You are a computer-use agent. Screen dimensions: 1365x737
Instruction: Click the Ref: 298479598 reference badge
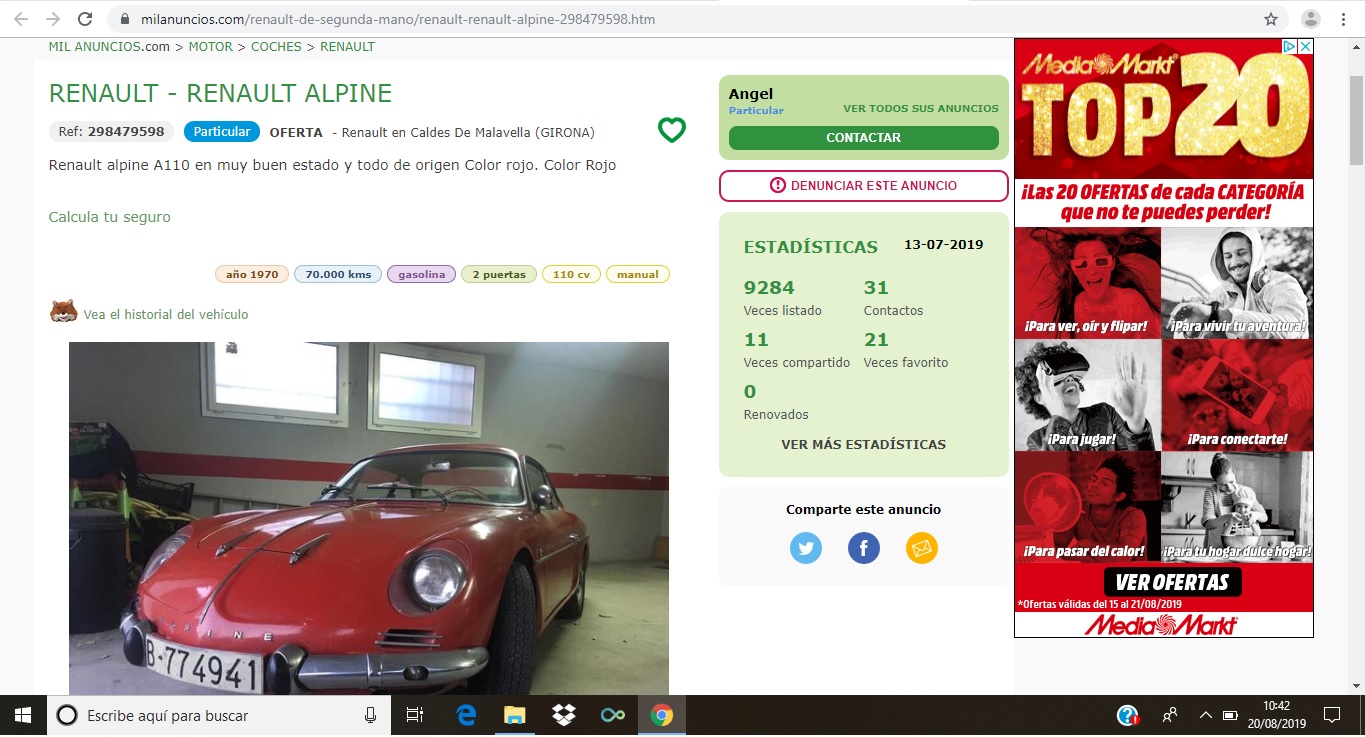point(111,132)
